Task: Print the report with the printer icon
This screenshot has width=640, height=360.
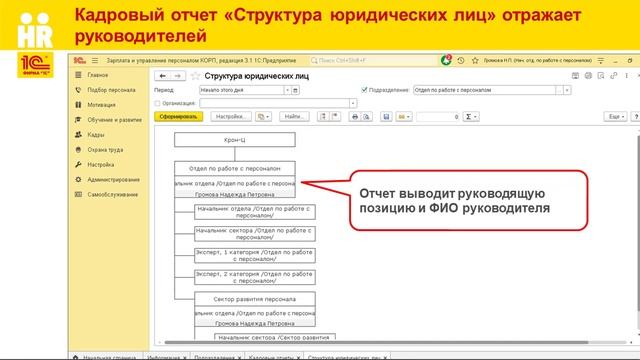Action: click(x=355, y=117)
